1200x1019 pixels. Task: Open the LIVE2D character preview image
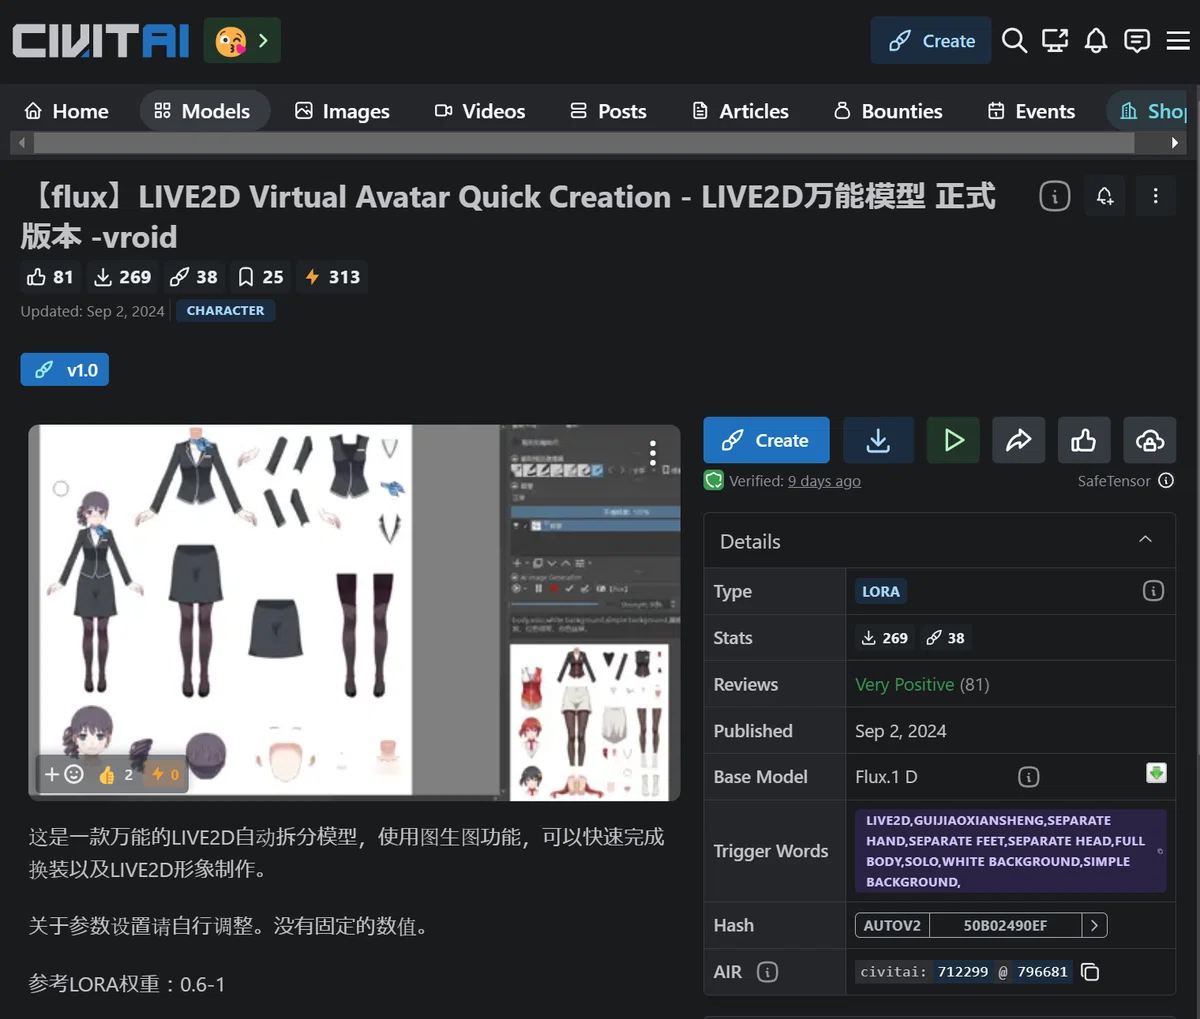(x=354, y=612)
